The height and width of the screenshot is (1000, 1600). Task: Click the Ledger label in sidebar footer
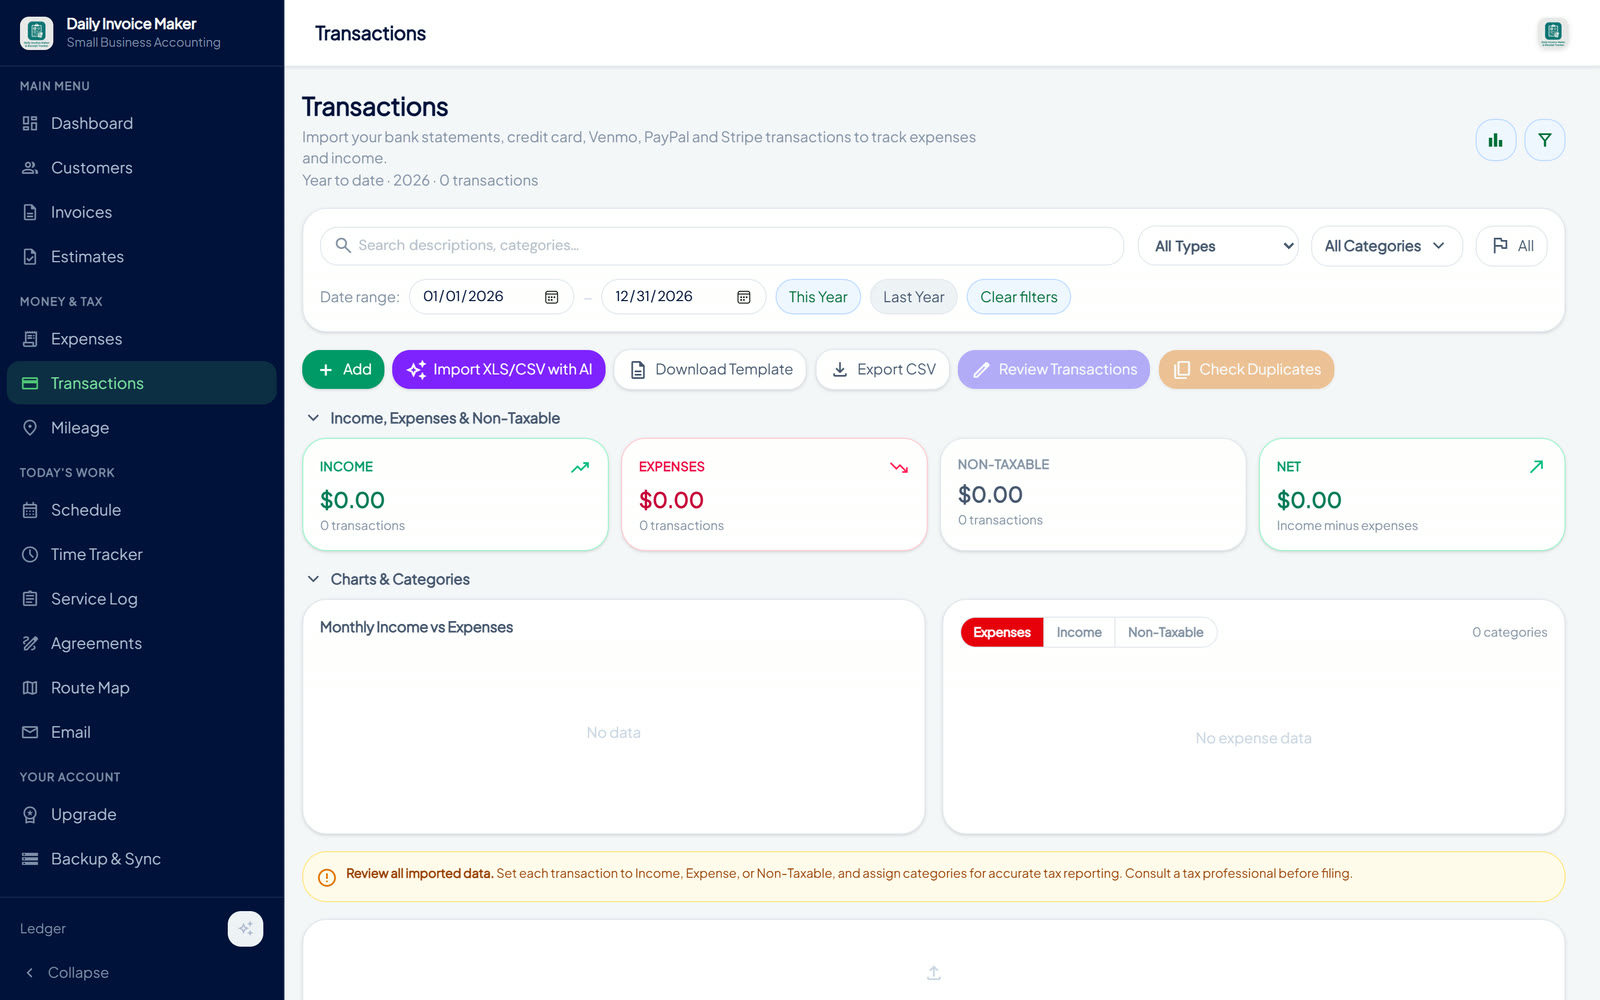pos(43,929)
